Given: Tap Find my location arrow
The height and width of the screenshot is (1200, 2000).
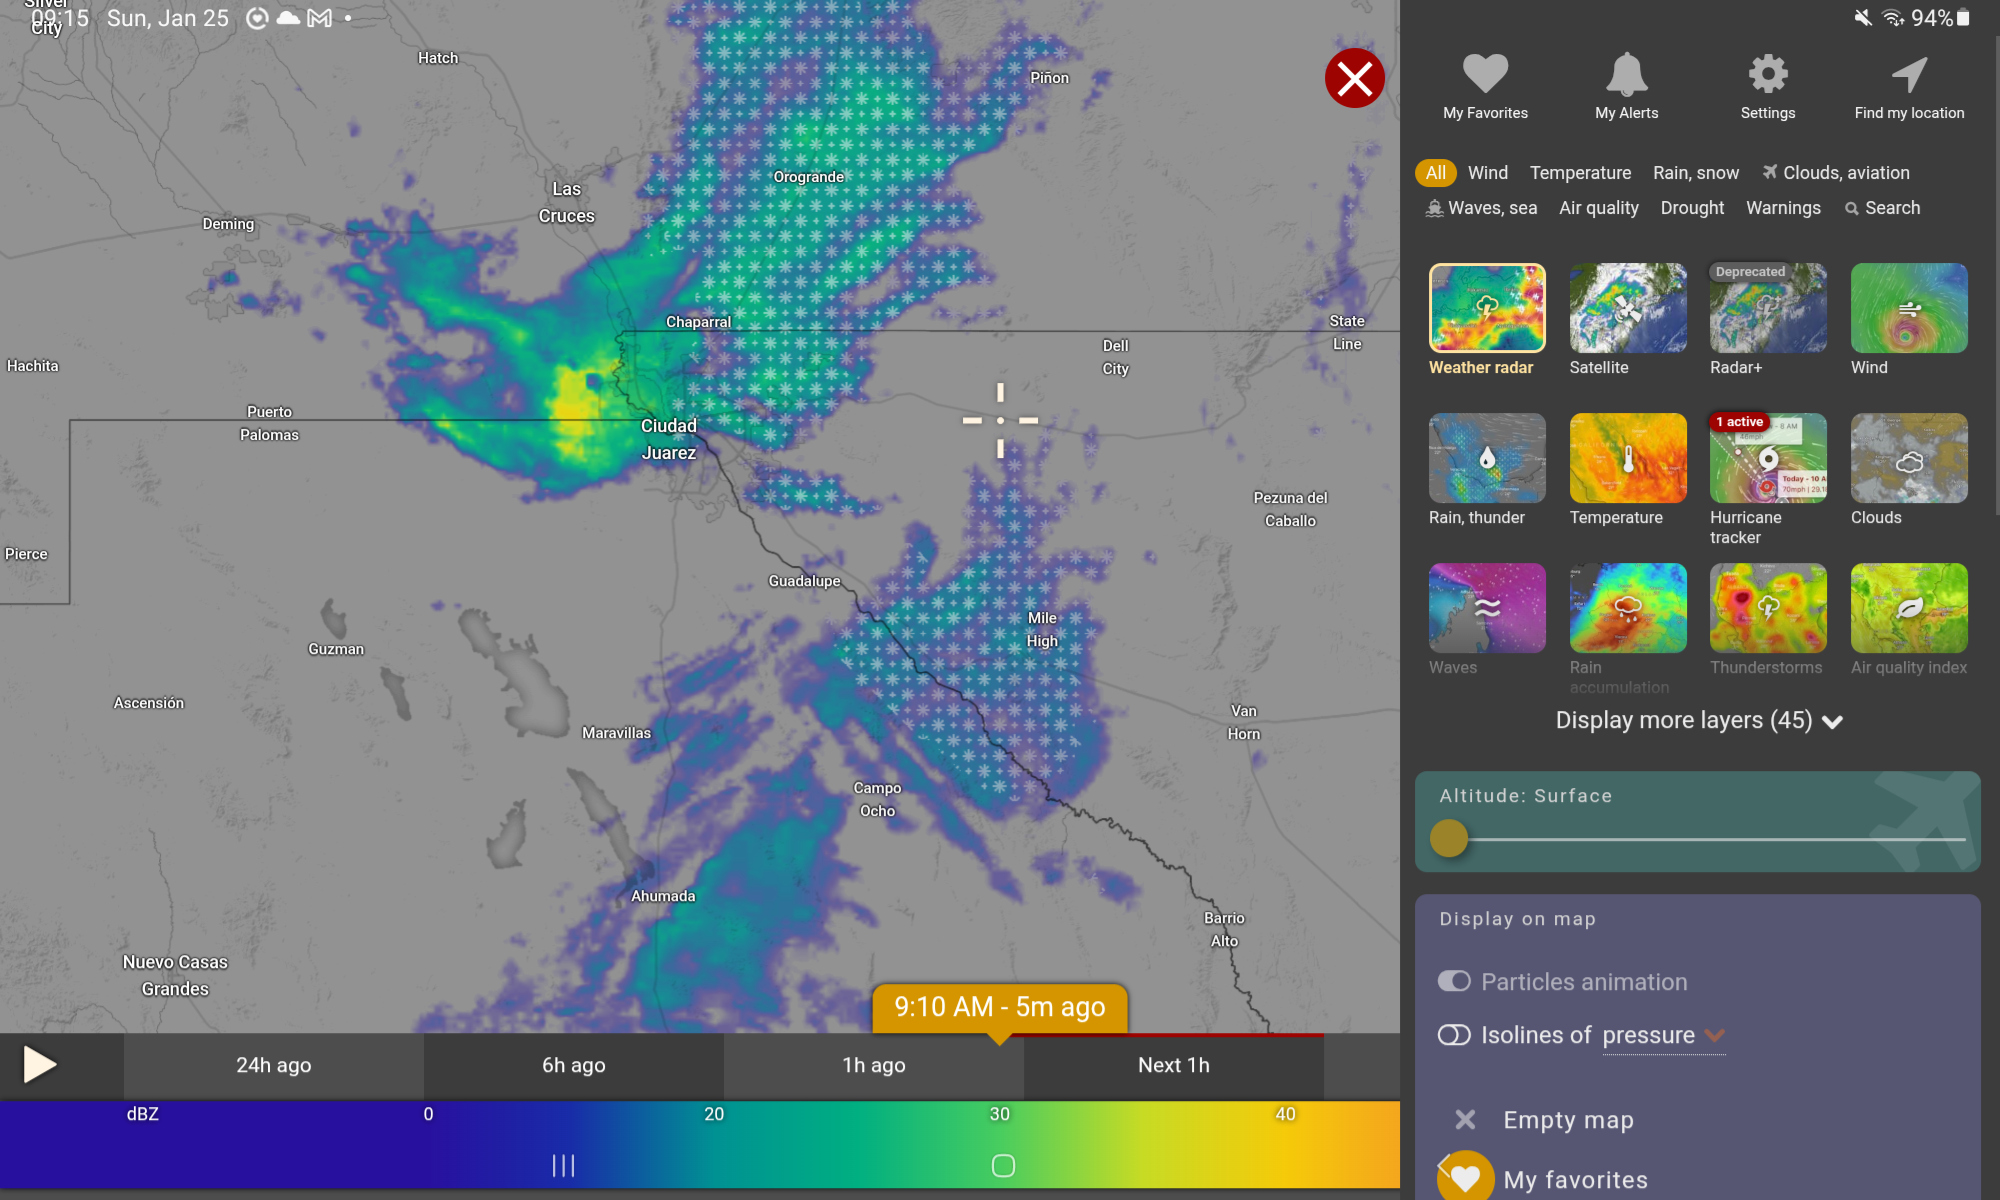Looking at the screenshot, I should click(x=1908, y=75).
